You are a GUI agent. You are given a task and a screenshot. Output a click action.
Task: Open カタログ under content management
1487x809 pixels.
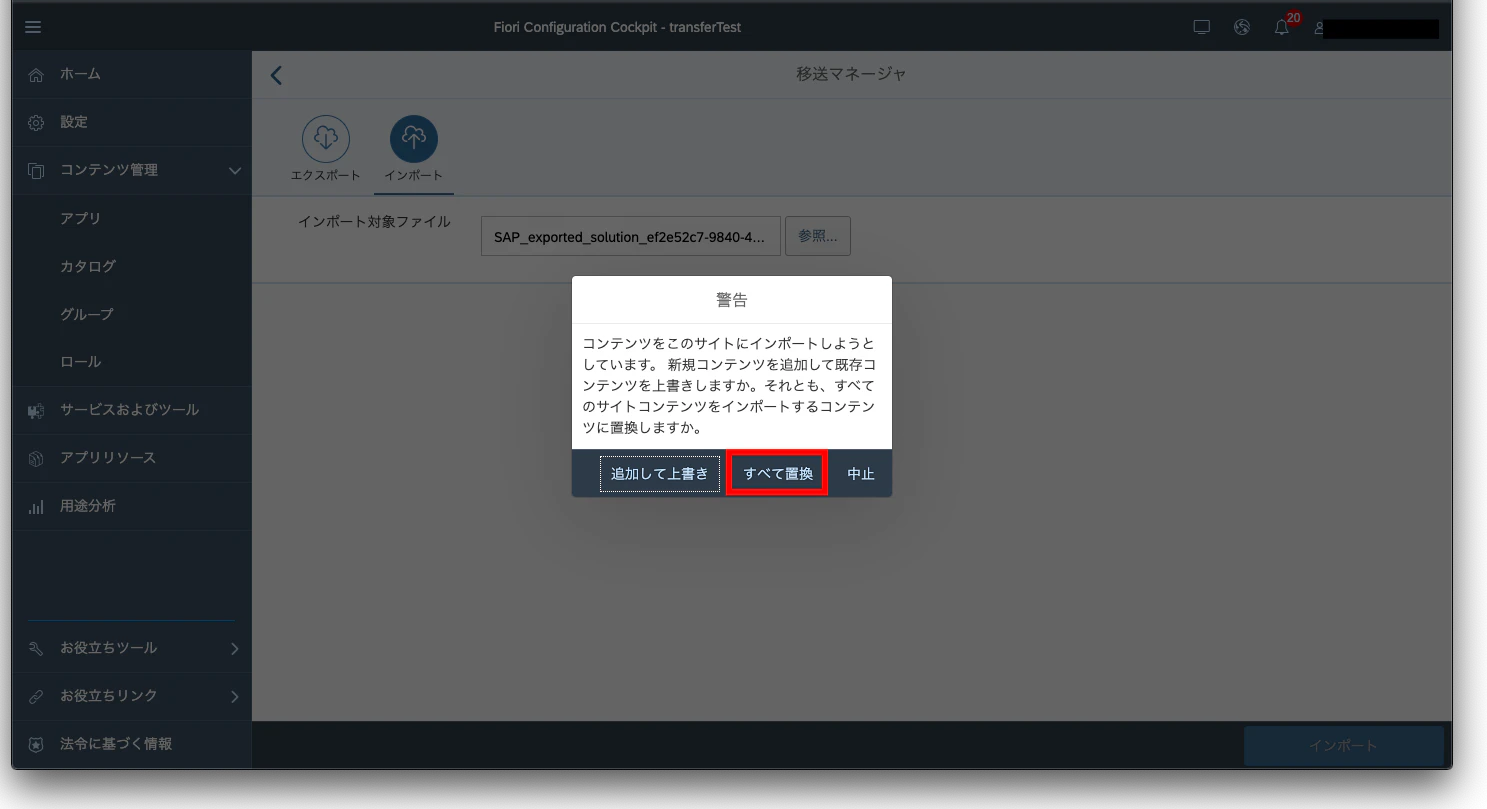[x=131, y=266]
